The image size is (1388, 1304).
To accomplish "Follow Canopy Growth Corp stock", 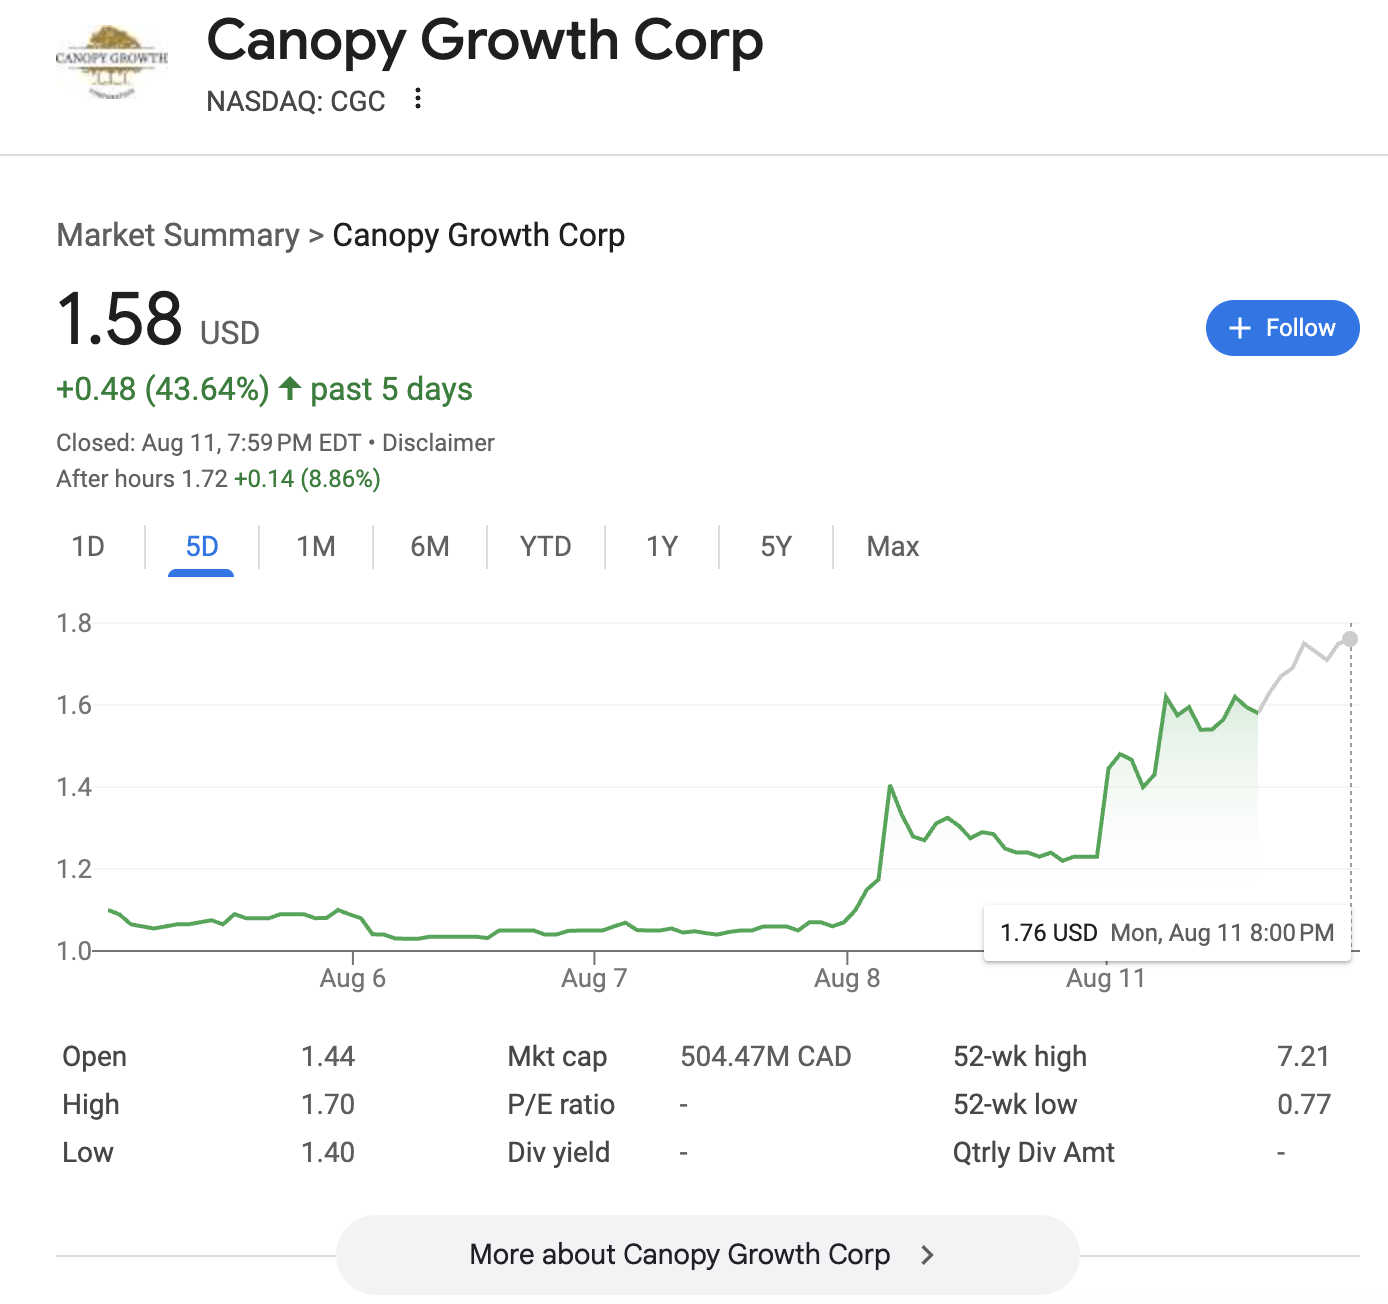I will coord(1282,328).
